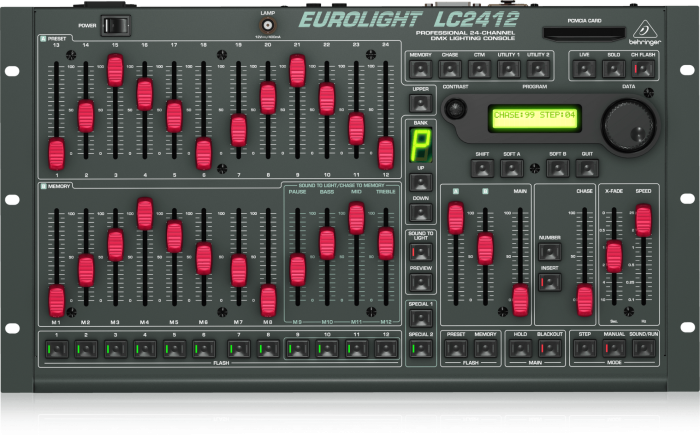
Task: Push channel FLASH button 11
Action: pyautogui.click(x=357, y=349)
